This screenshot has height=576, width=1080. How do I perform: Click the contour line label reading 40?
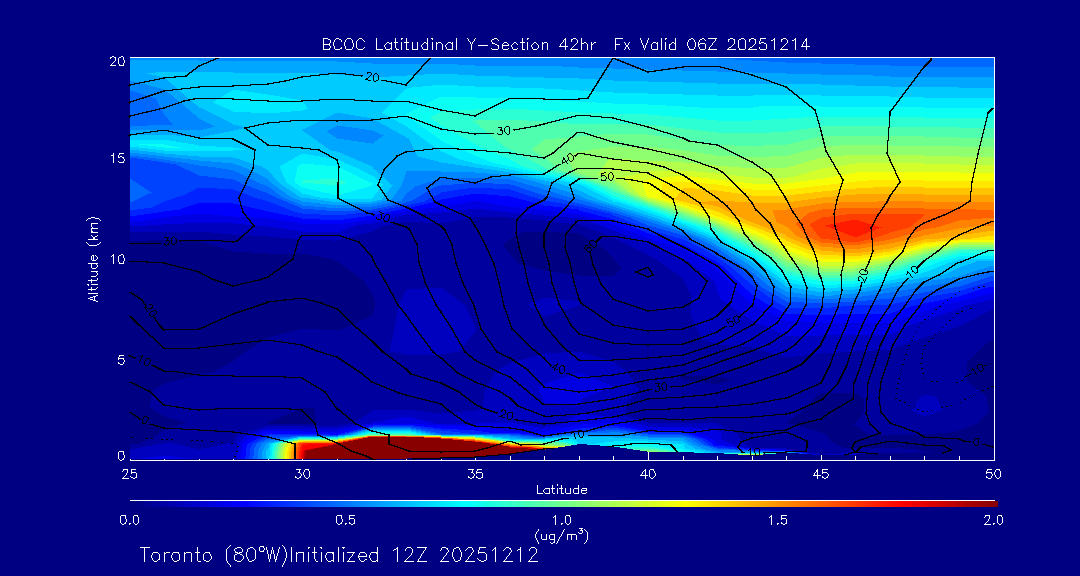(568, 160)
